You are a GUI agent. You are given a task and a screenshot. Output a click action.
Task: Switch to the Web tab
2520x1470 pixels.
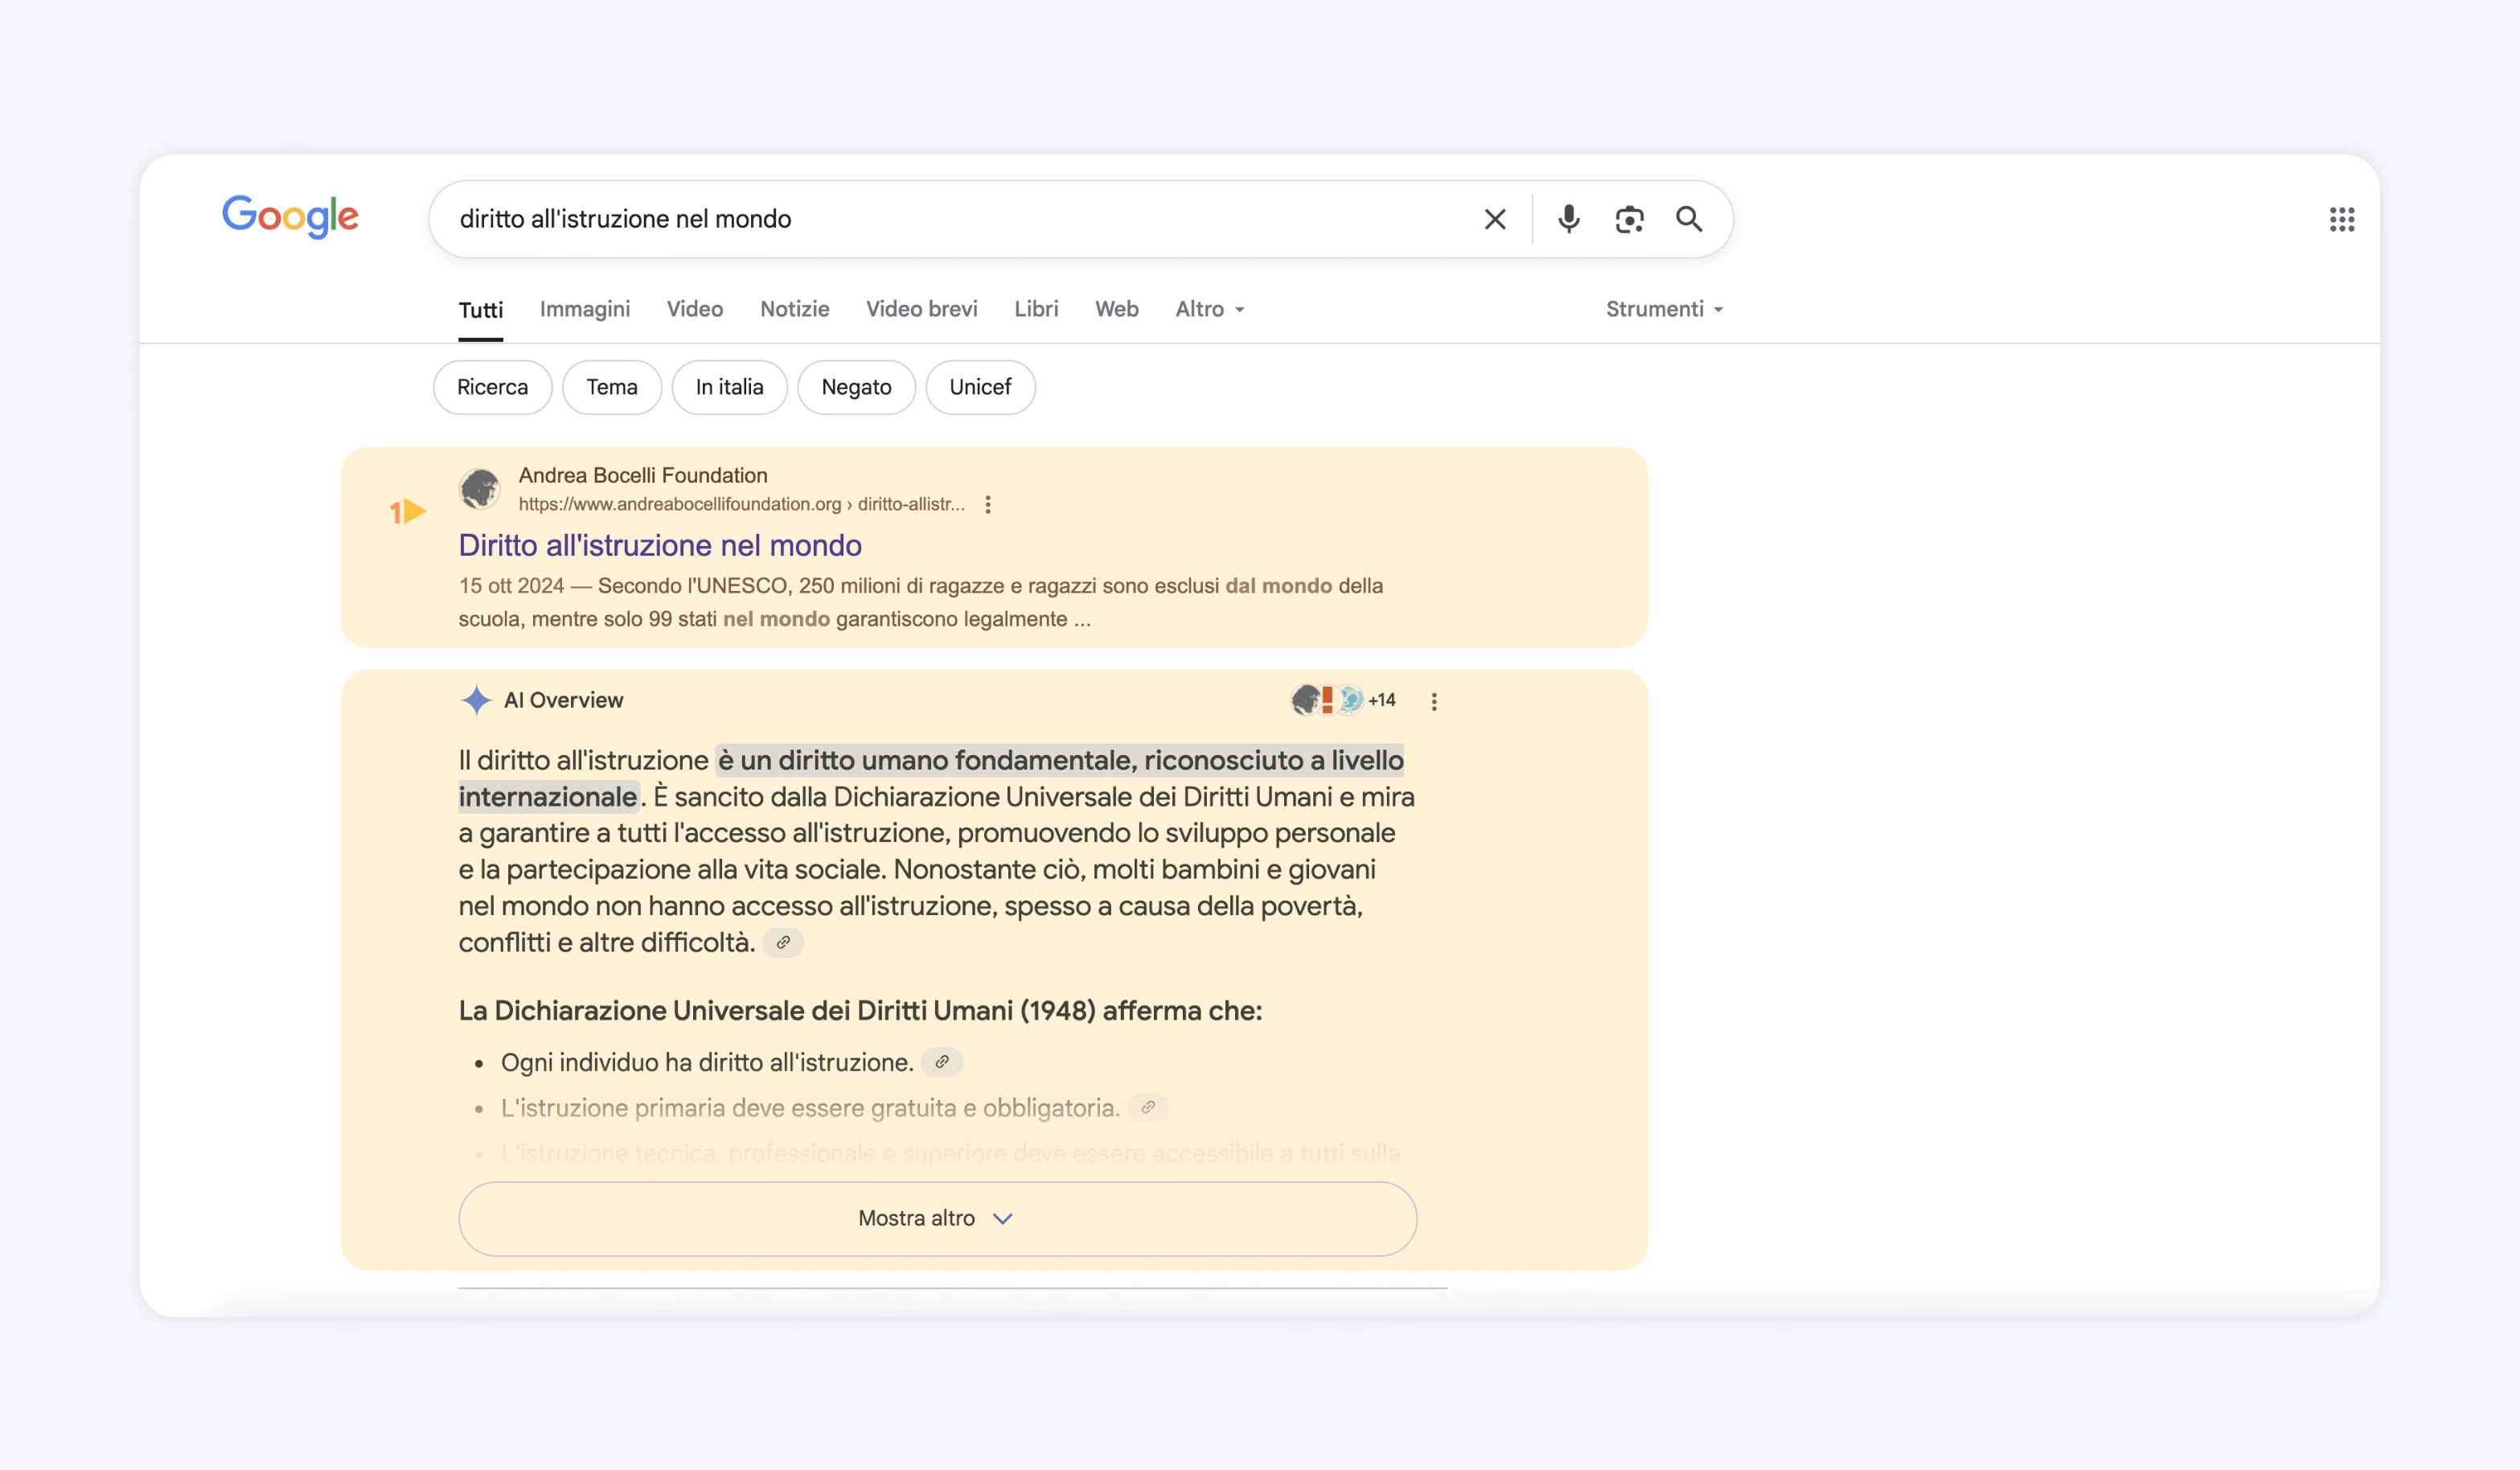(x=1117, y=309)
